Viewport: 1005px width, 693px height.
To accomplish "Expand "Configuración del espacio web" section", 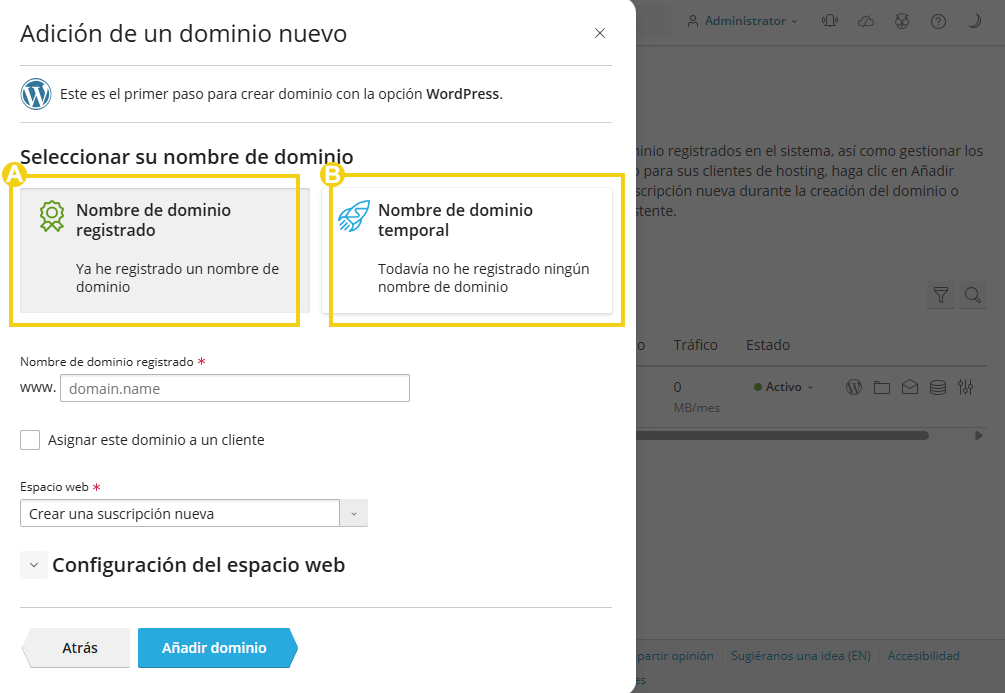I will [x=33, y=564].
